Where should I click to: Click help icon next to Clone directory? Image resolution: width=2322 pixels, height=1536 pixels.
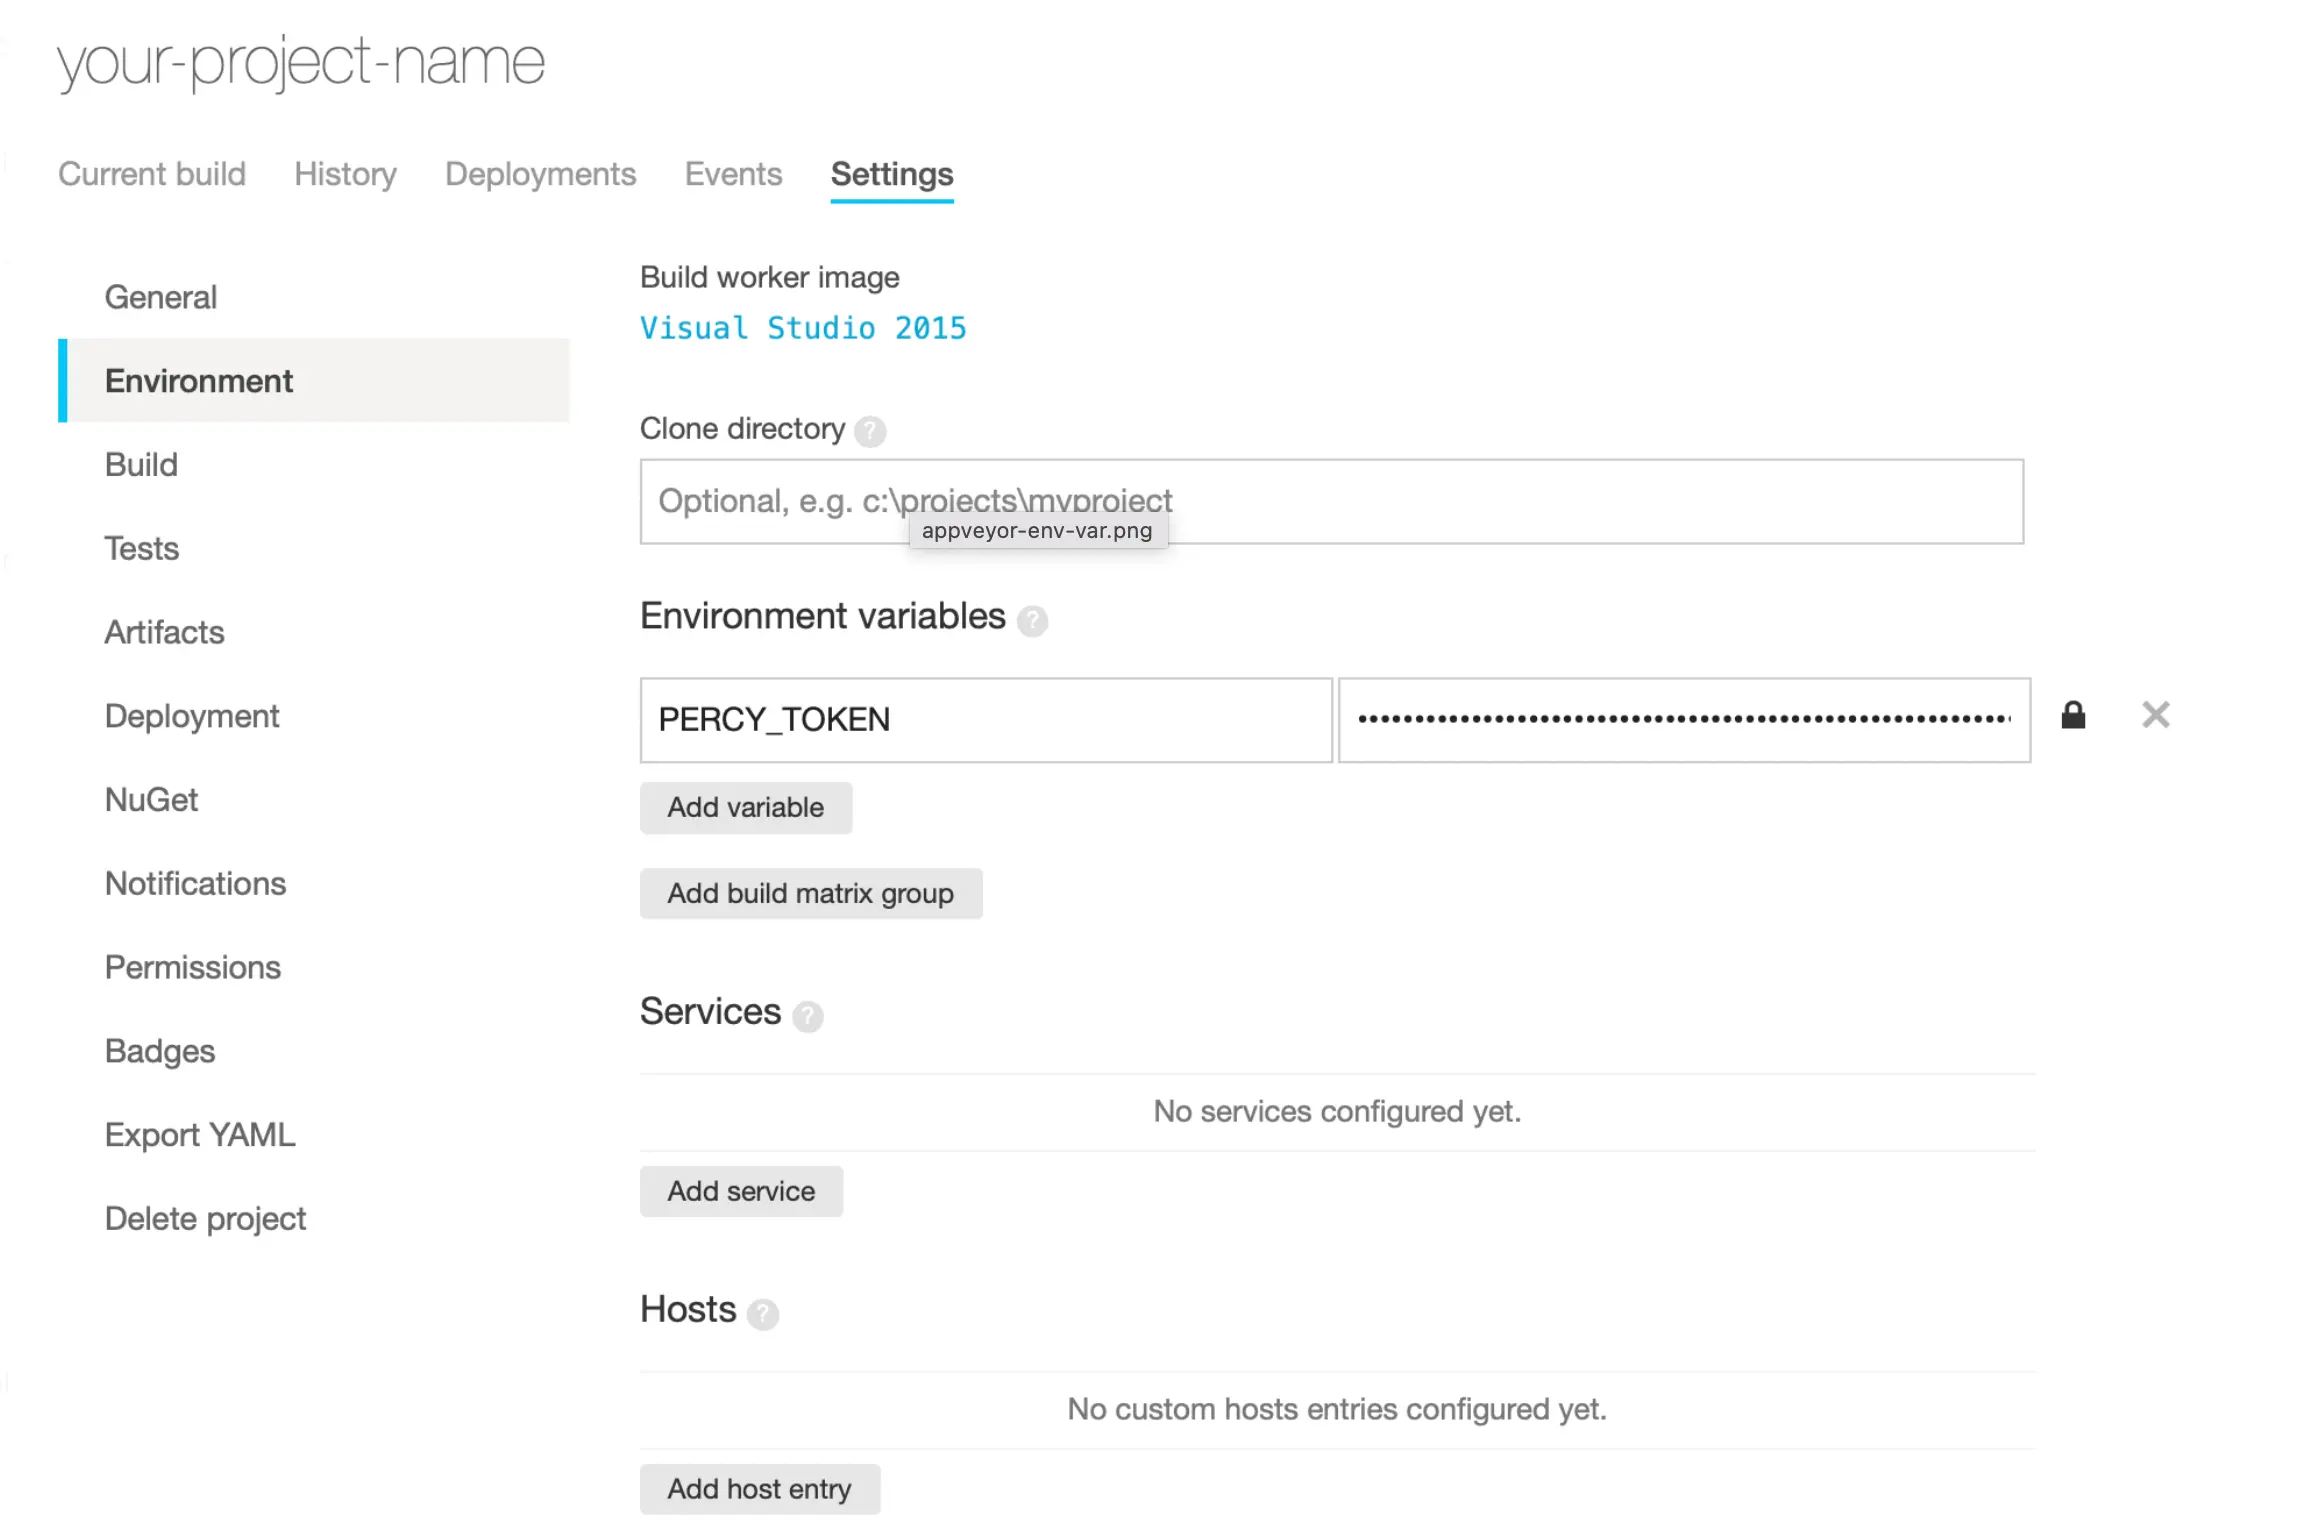[870, 431]
